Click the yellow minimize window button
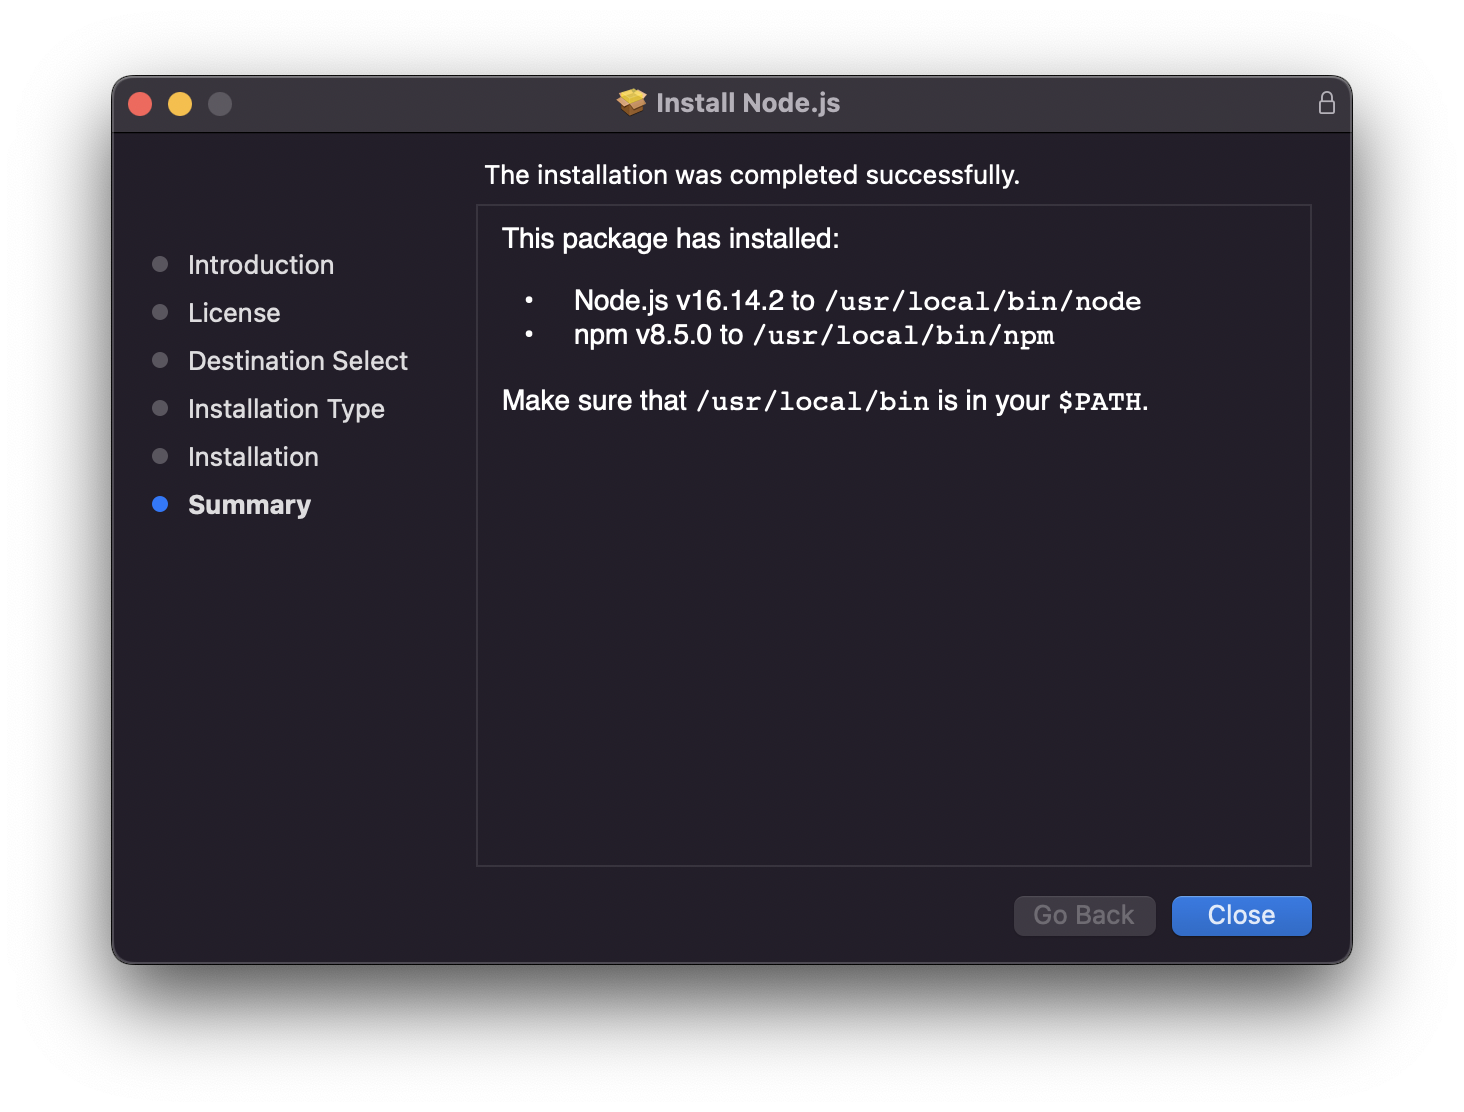This screenshot has width=1464, height=1112. click(180, 104)
